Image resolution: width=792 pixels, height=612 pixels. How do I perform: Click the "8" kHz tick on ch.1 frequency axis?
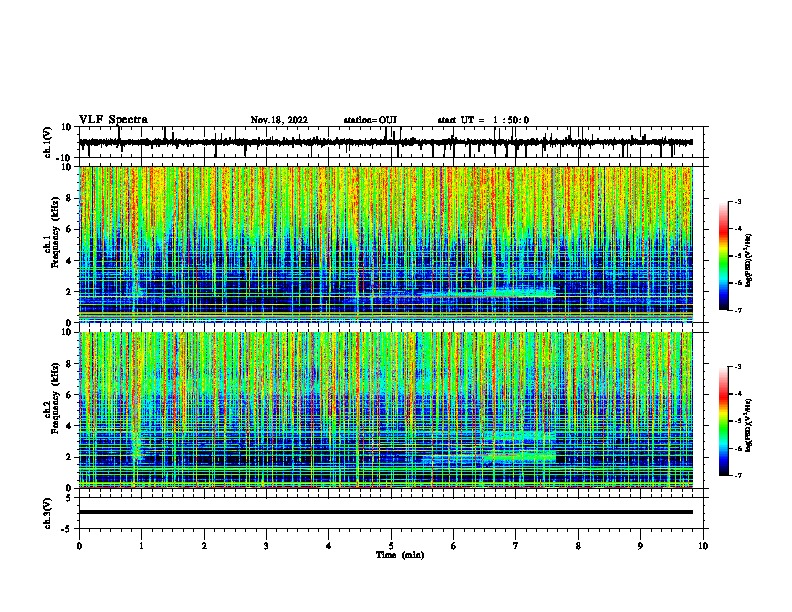click(x=69, y=198)
